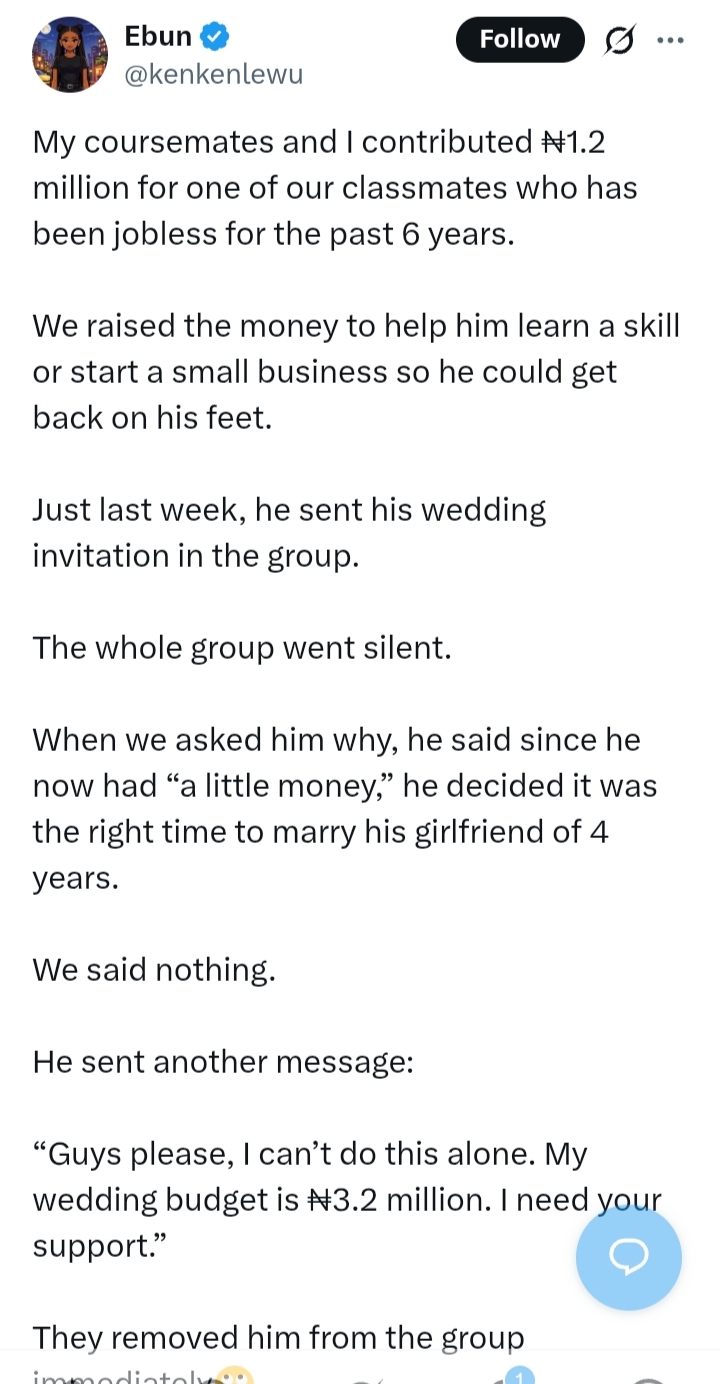Open the messages tab in bottom bar
This screenshot has width=720, height=1384.
coord(650,1378)
